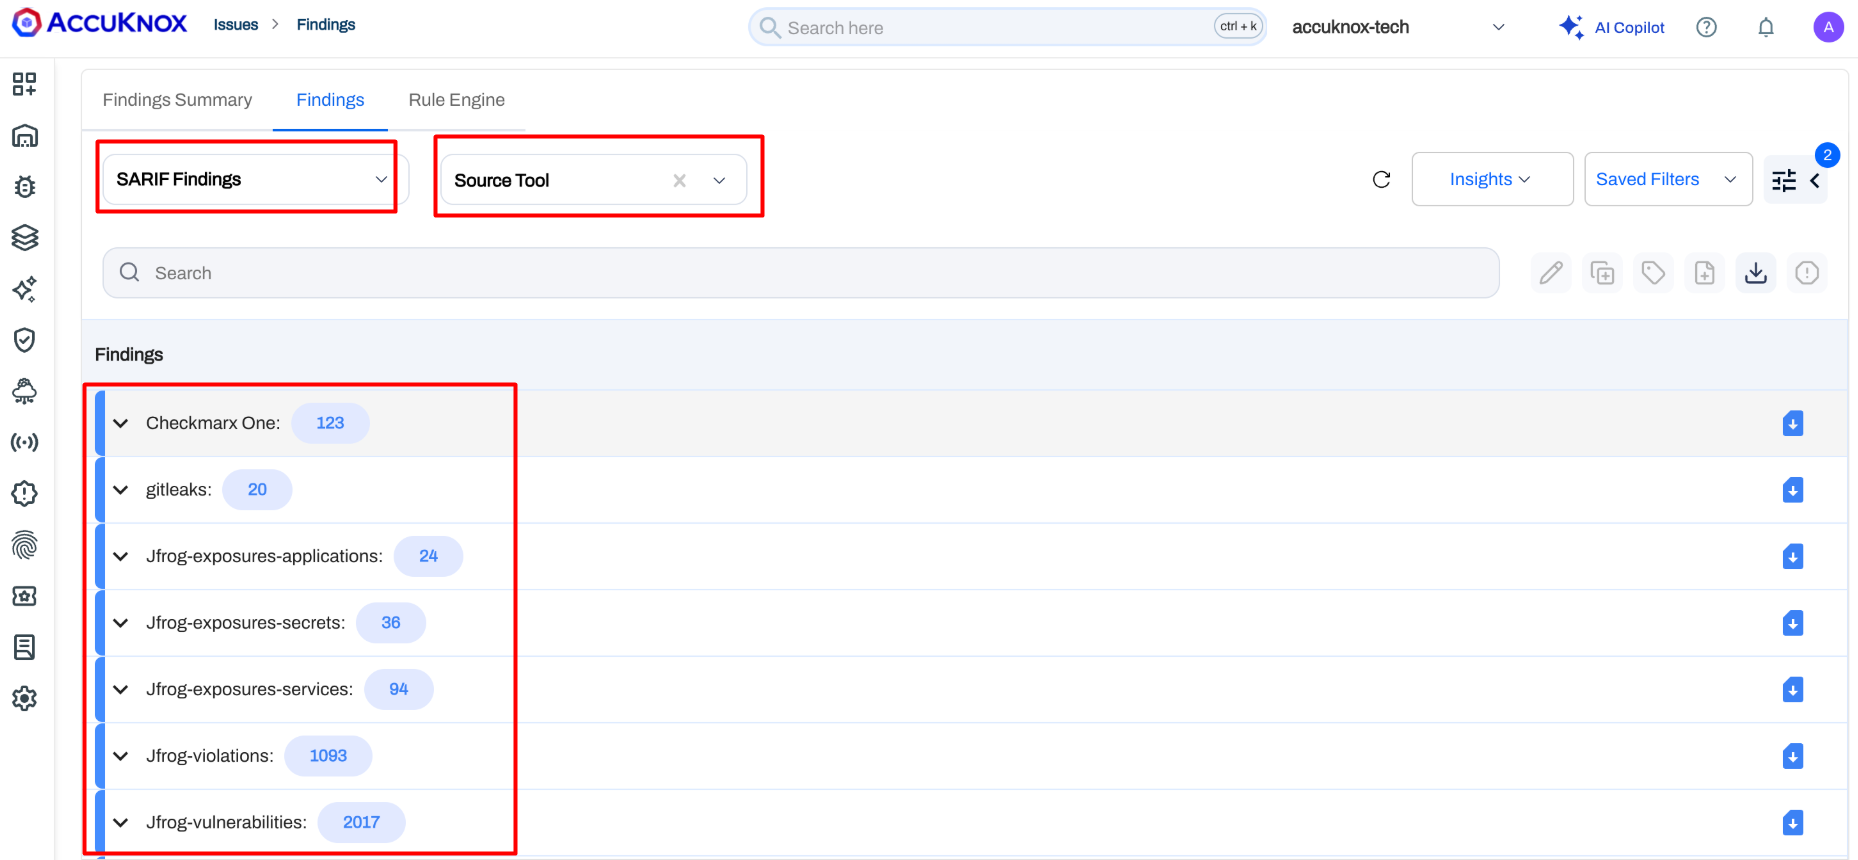
Task: Click the findings Search input field
Action: (x=800, y=273)
